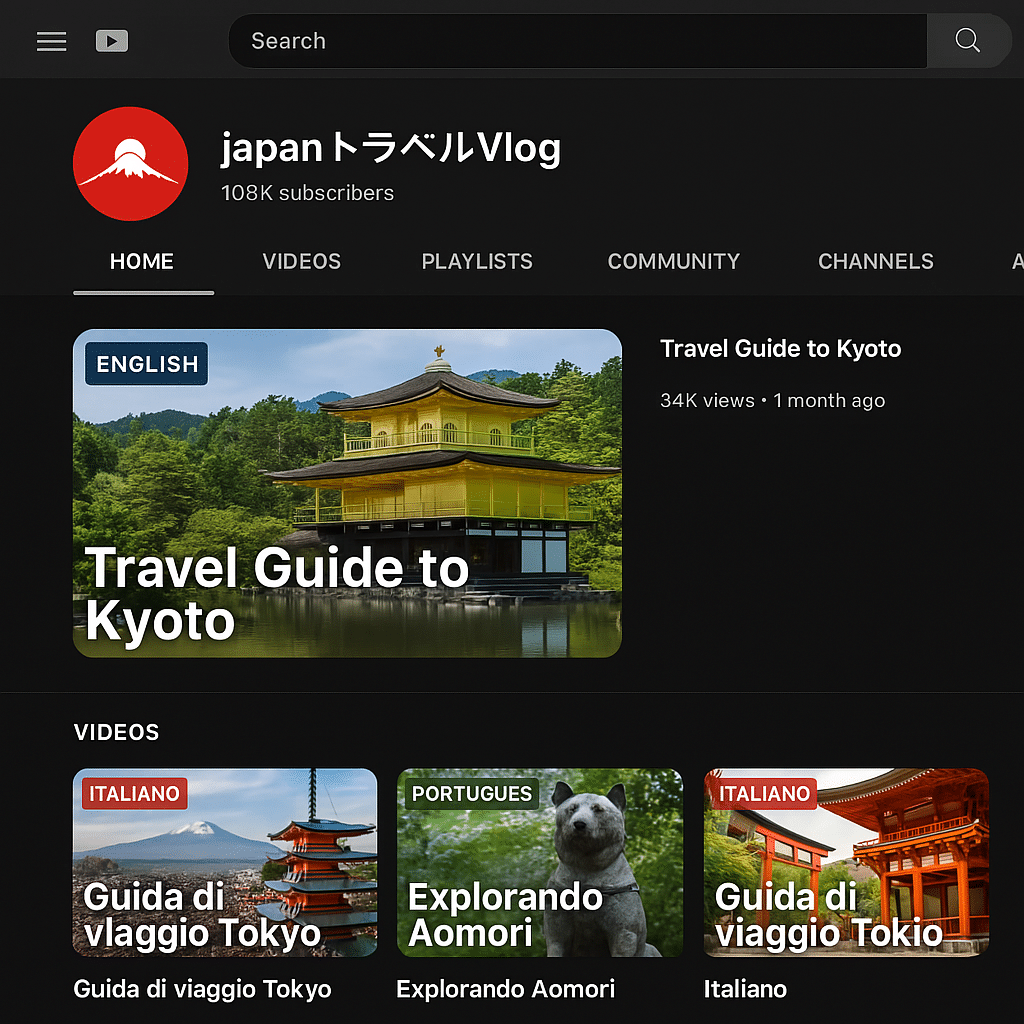Click ITALIANO badge on Mount Fuji thumbnail
This screenshot has width=1024, height=1024.
[x=135, y=793]
